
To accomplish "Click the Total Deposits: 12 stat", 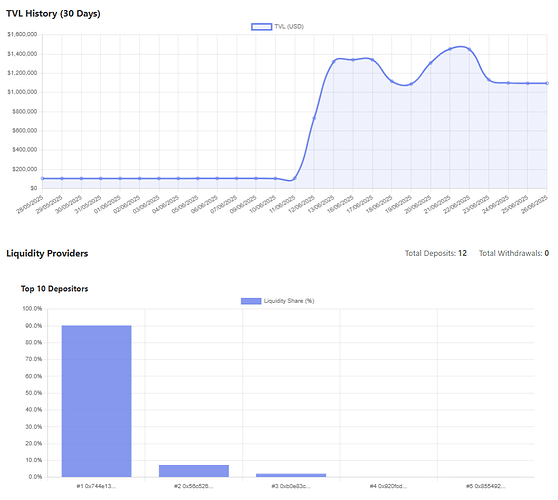I will (x=436, y=253).
